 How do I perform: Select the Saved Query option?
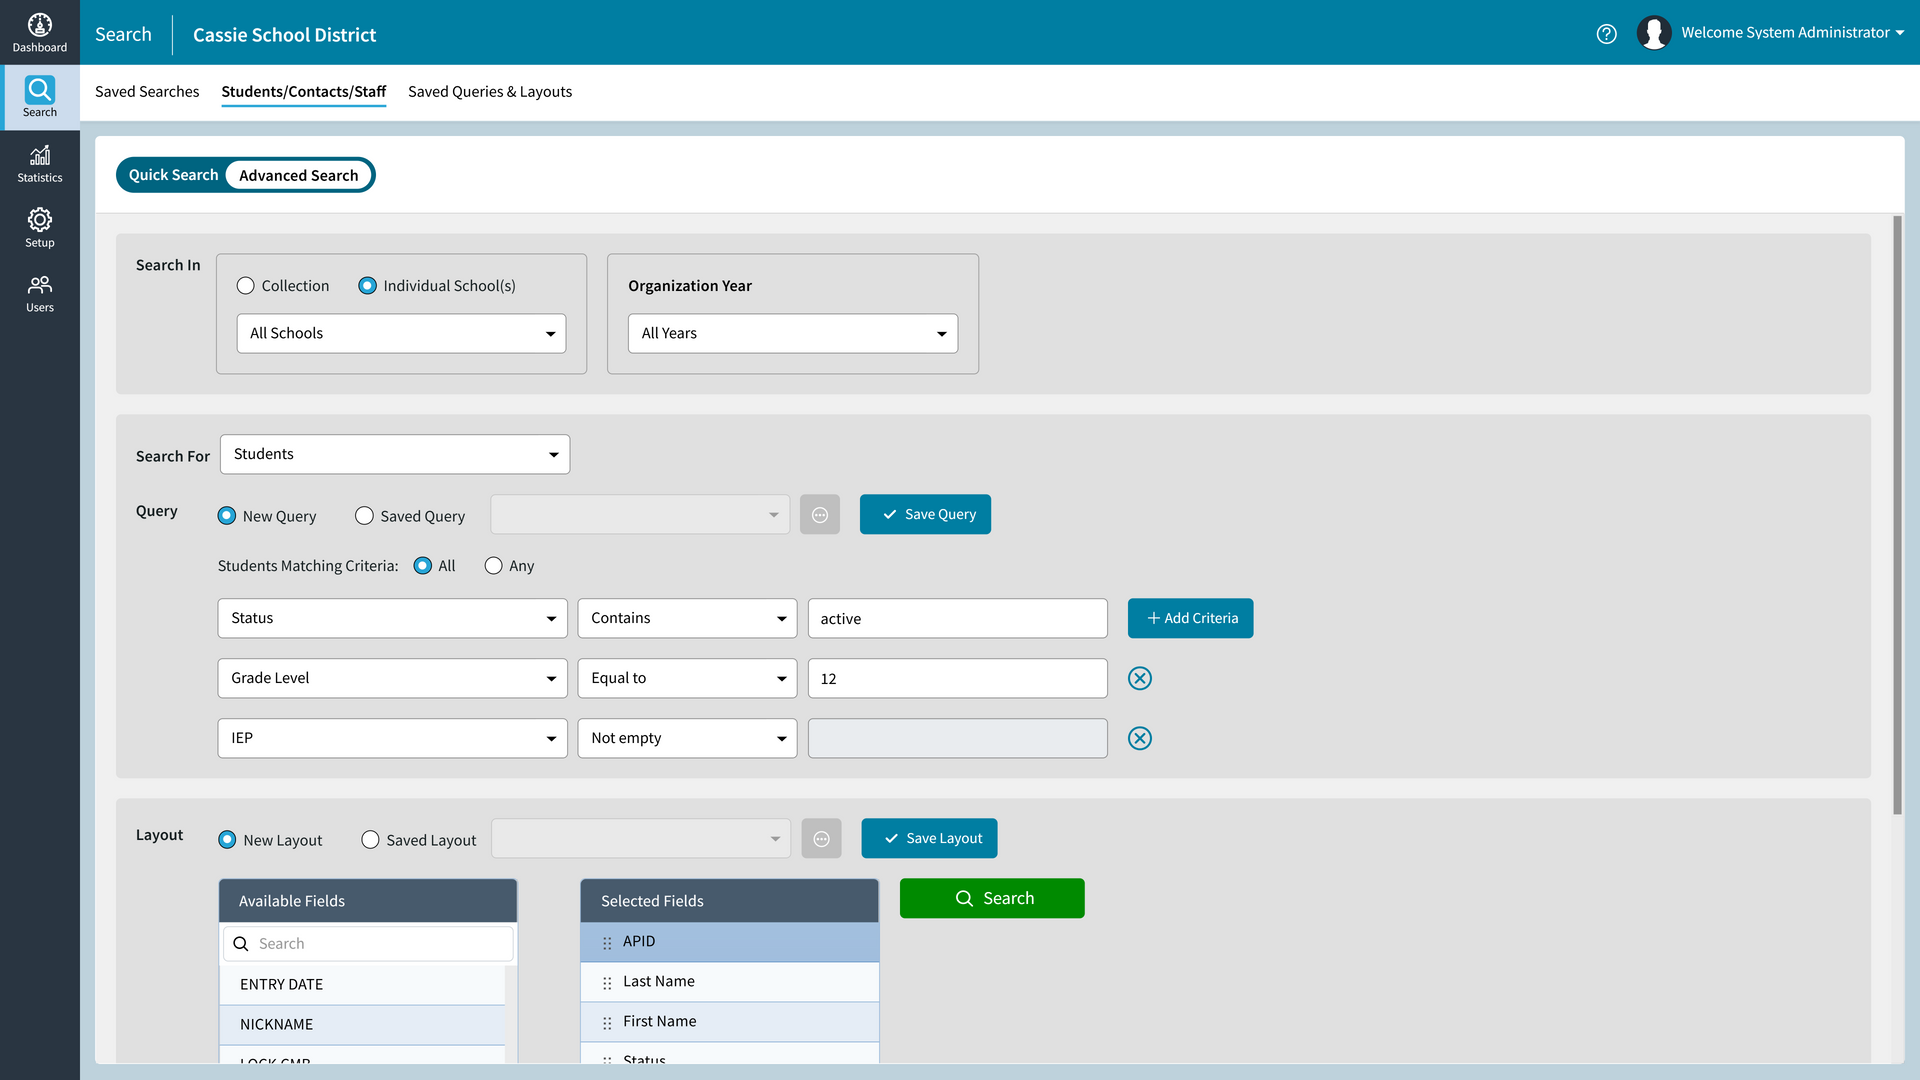(364, 515)
